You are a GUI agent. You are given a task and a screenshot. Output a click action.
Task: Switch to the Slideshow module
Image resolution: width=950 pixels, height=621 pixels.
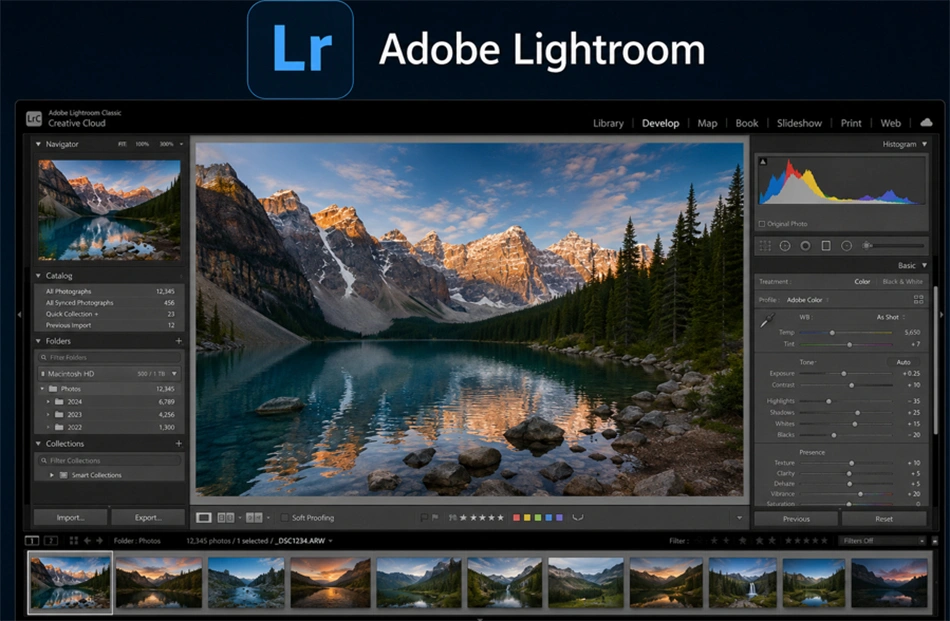[x=799, y=123]
